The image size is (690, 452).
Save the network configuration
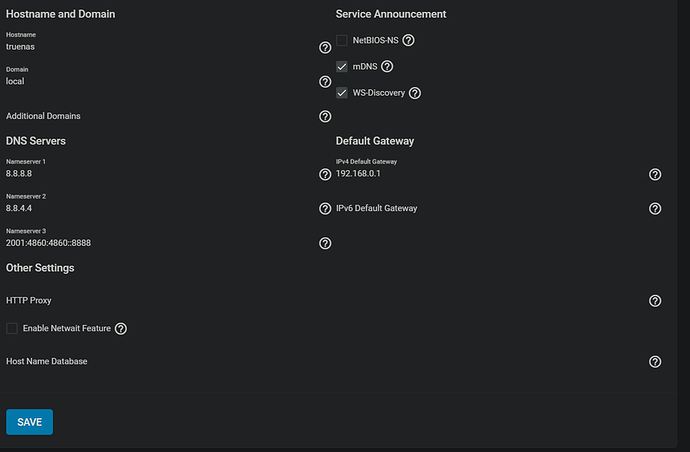29,422
